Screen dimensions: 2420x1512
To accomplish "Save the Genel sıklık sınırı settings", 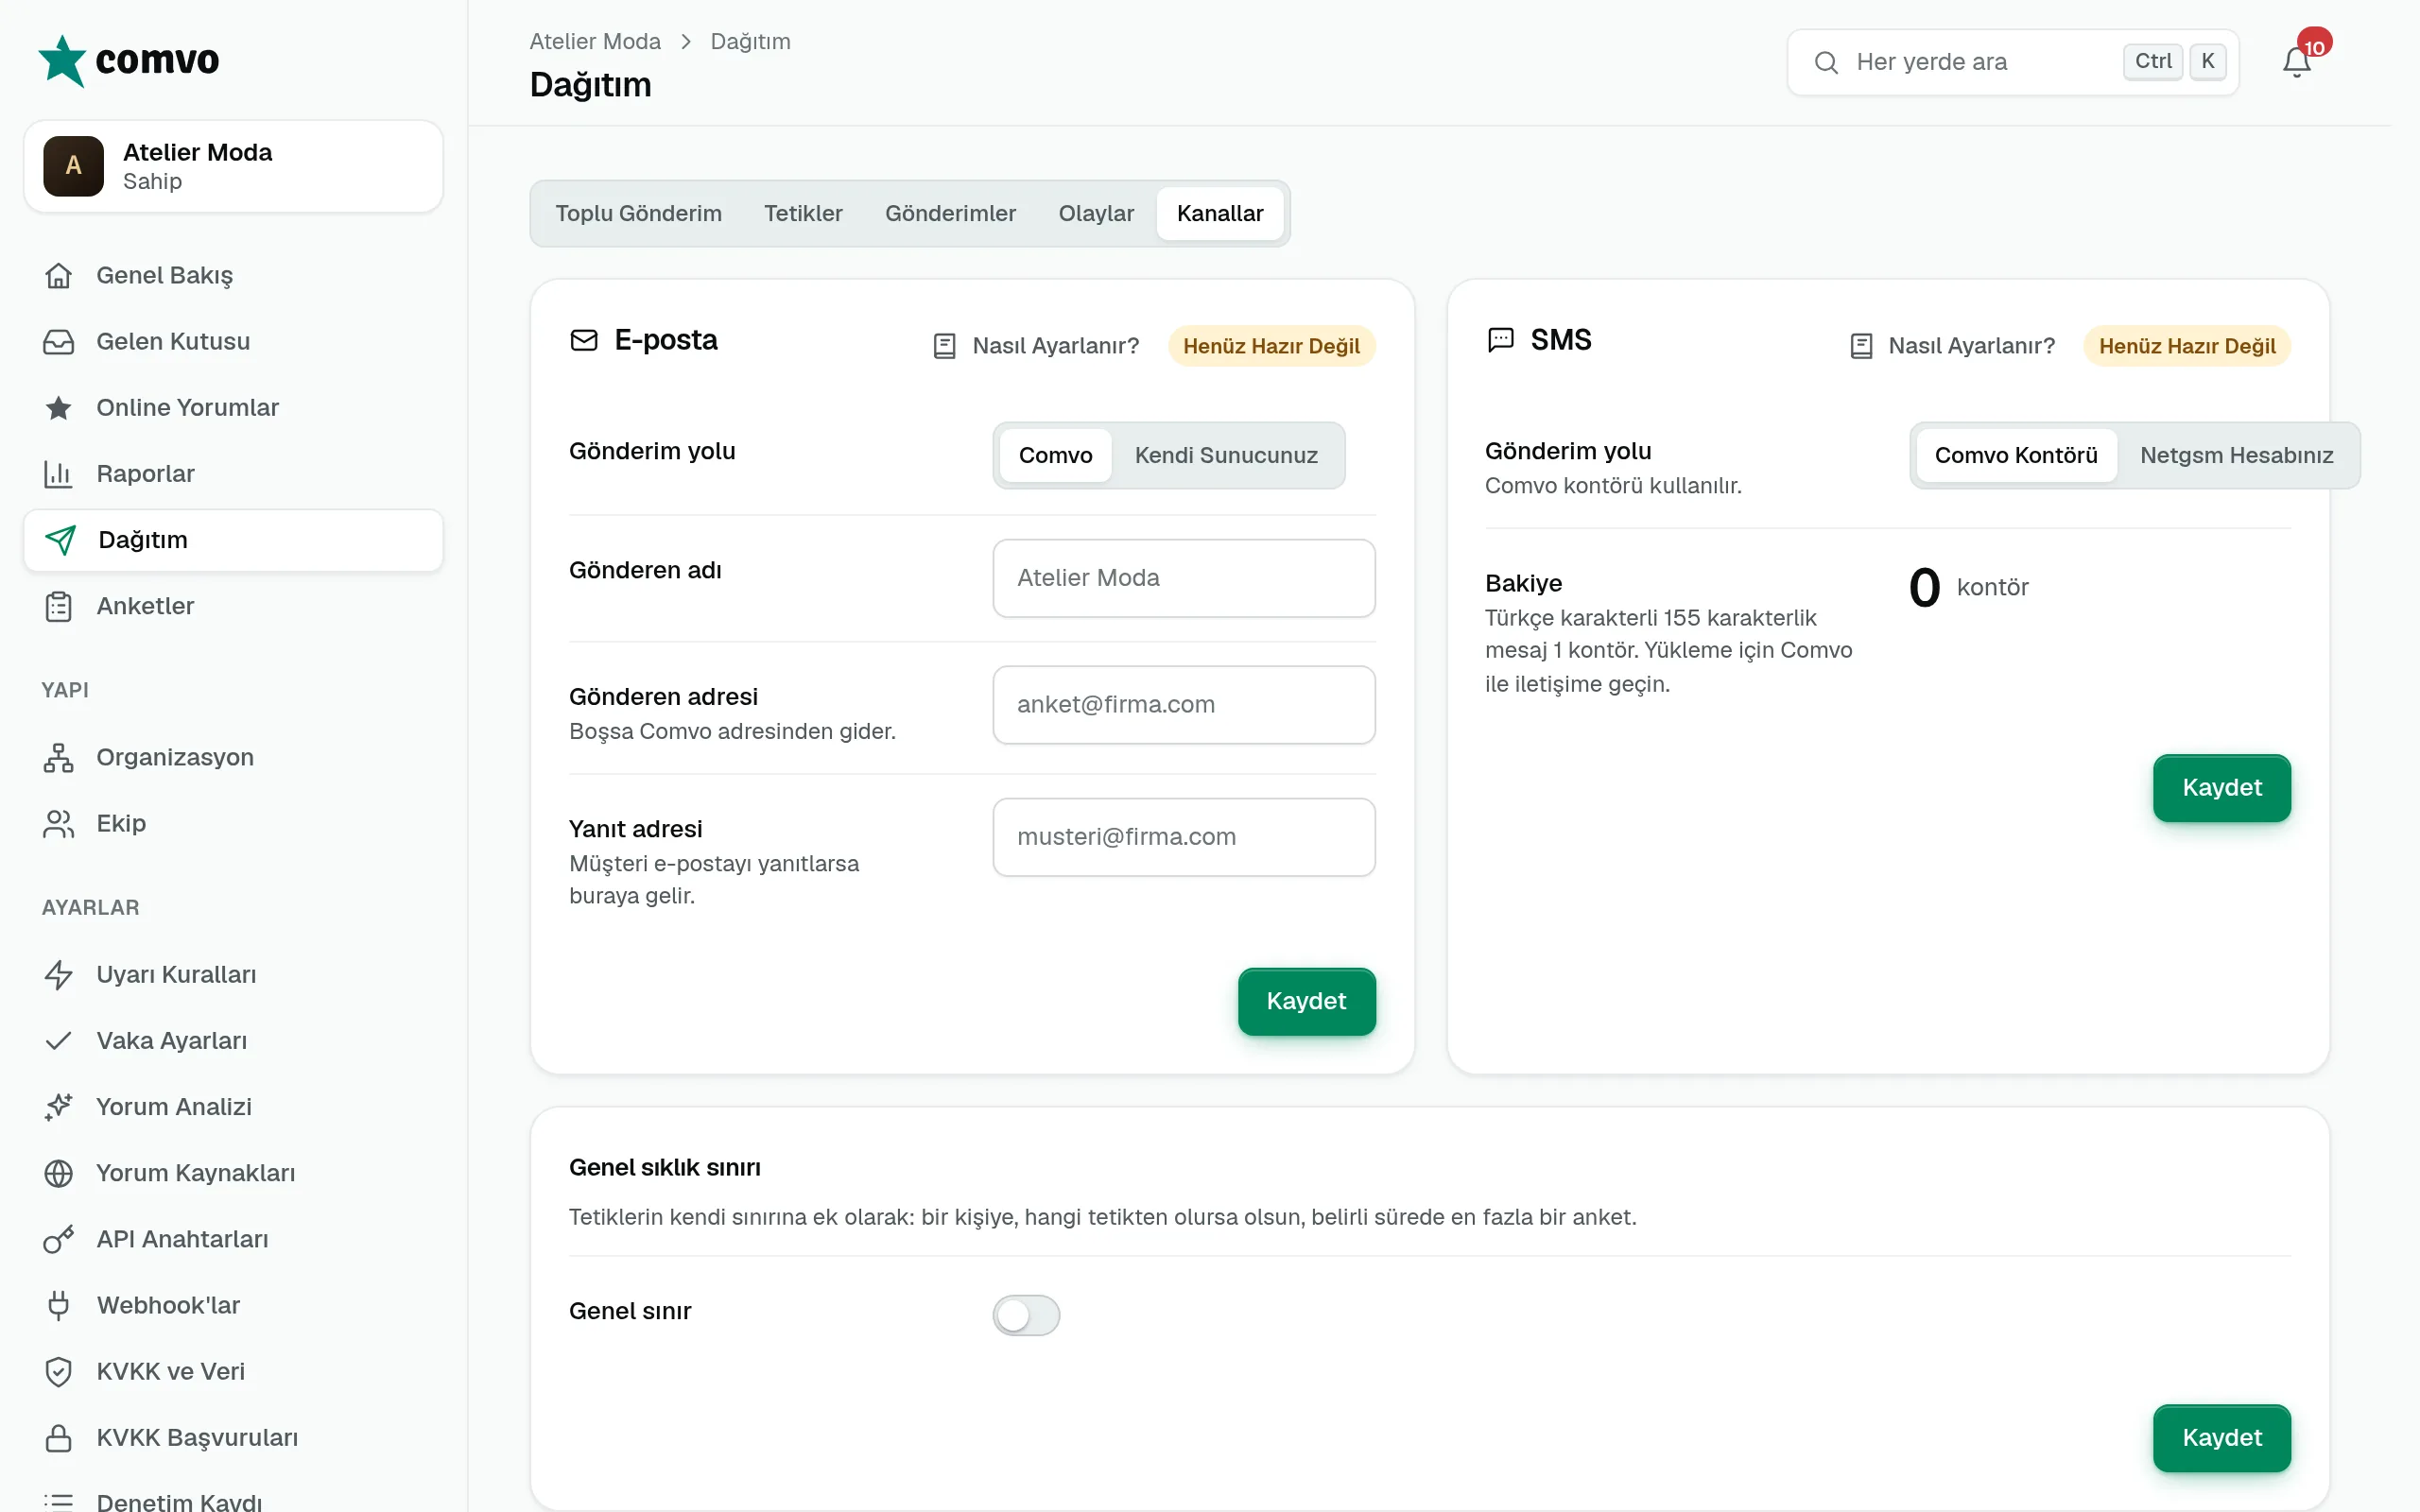I will [x=2221, y=1438].
